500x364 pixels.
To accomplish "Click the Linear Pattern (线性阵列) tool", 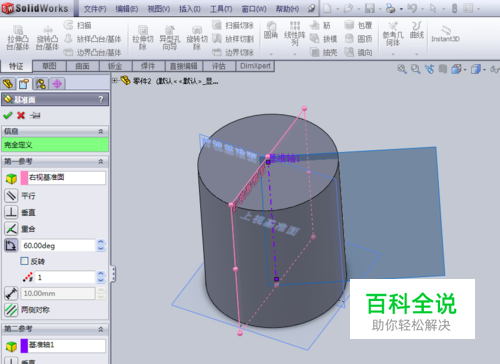I will point(295,33).
